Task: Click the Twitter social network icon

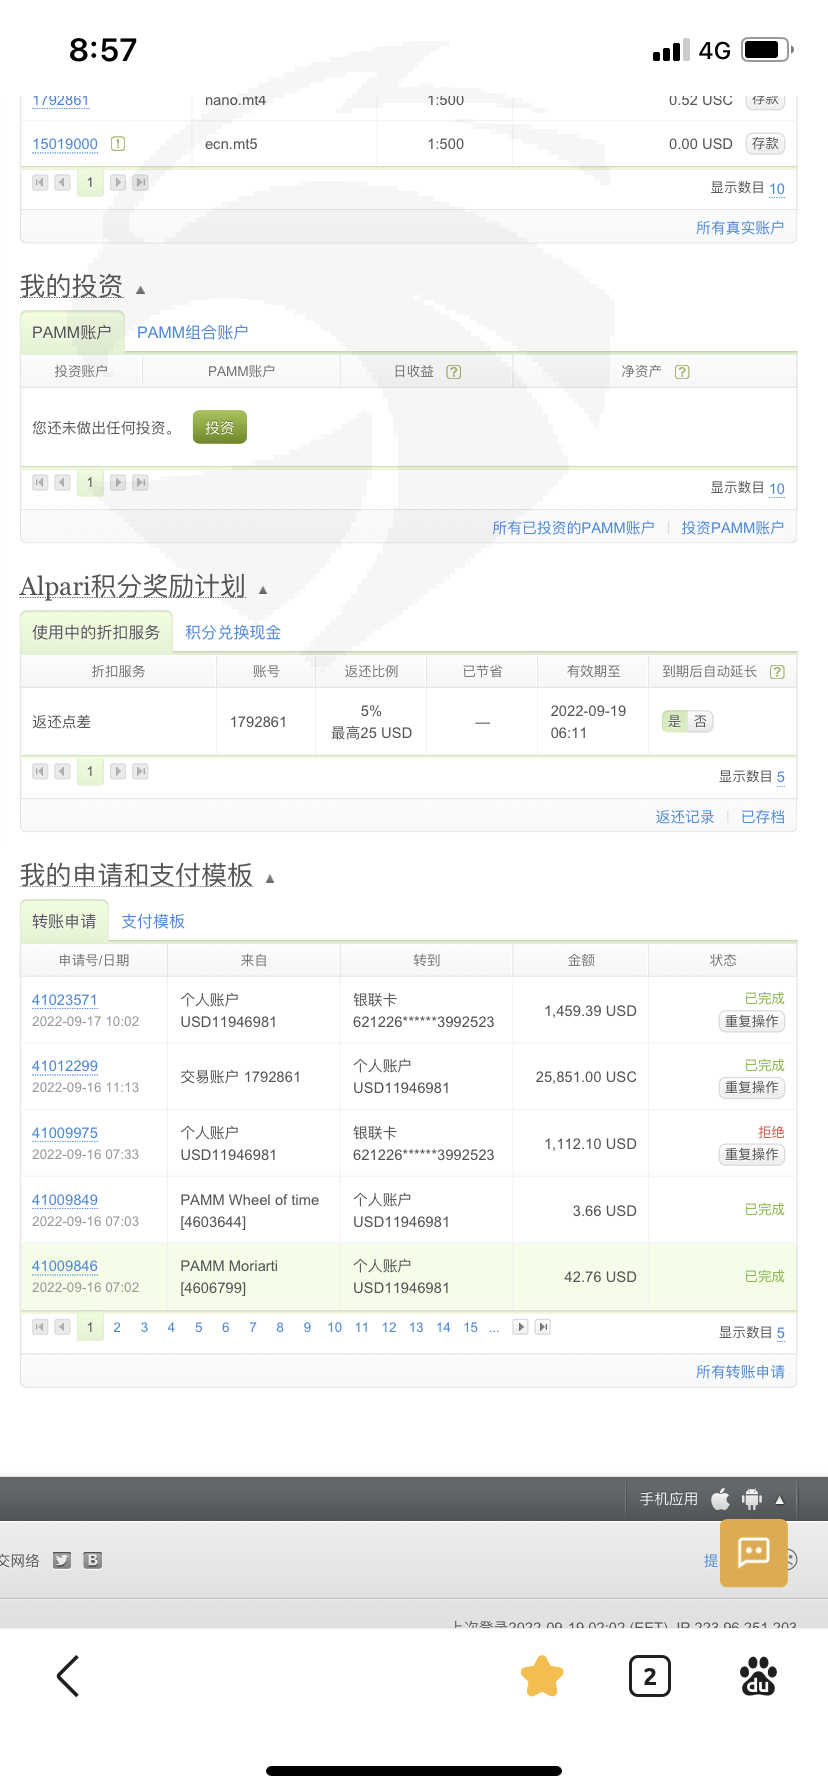Action: [x=62, y=1560]
